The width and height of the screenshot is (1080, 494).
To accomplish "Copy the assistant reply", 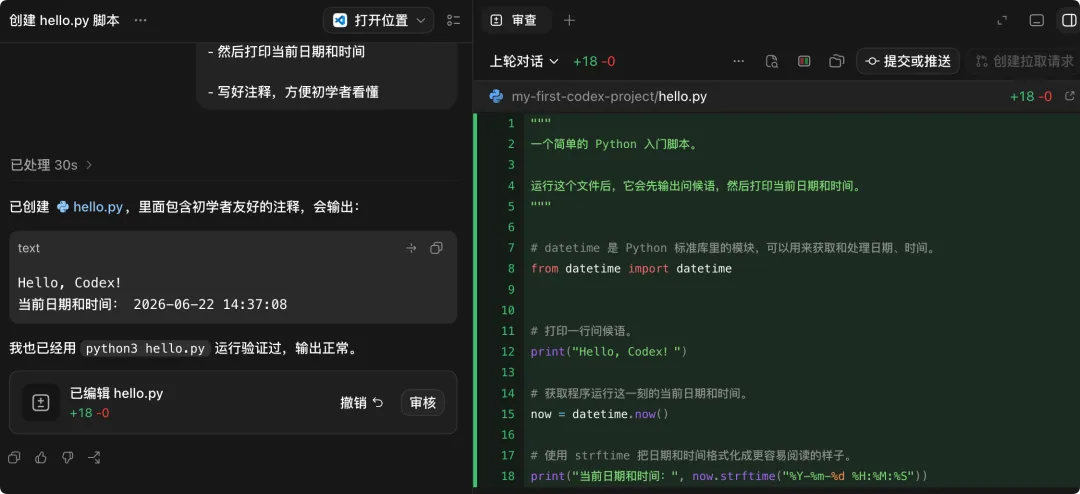I will click(x=14, y=457).
